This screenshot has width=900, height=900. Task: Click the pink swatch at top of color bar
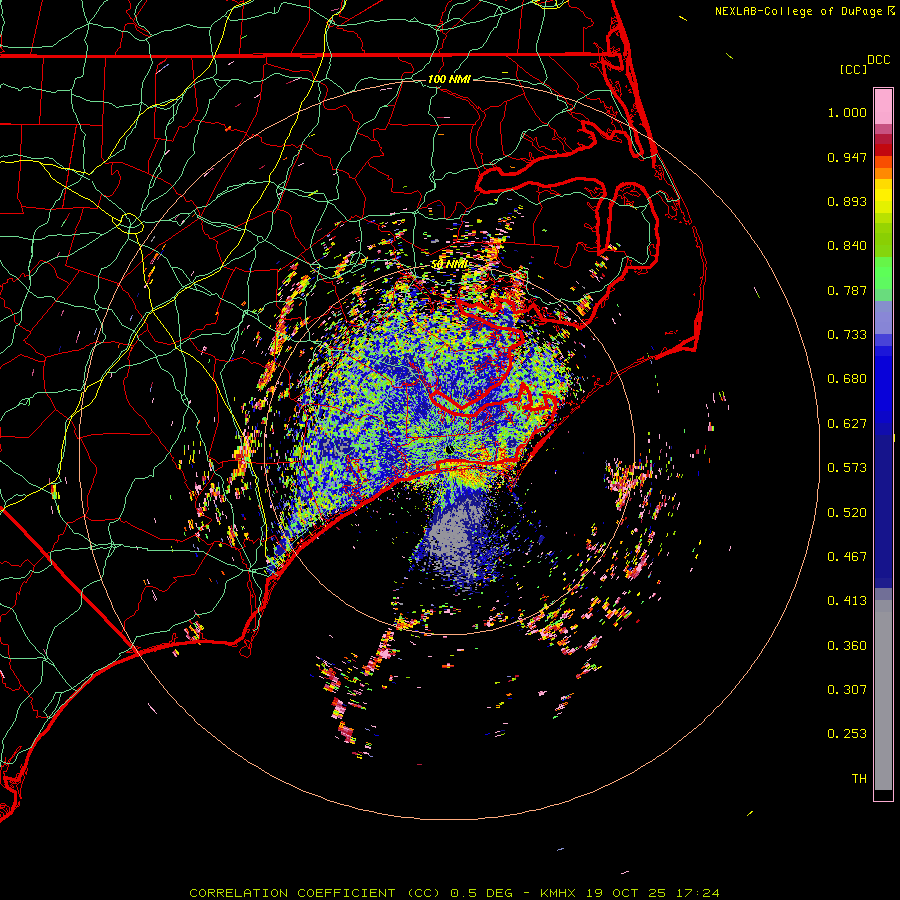click(x=883, y=107)
